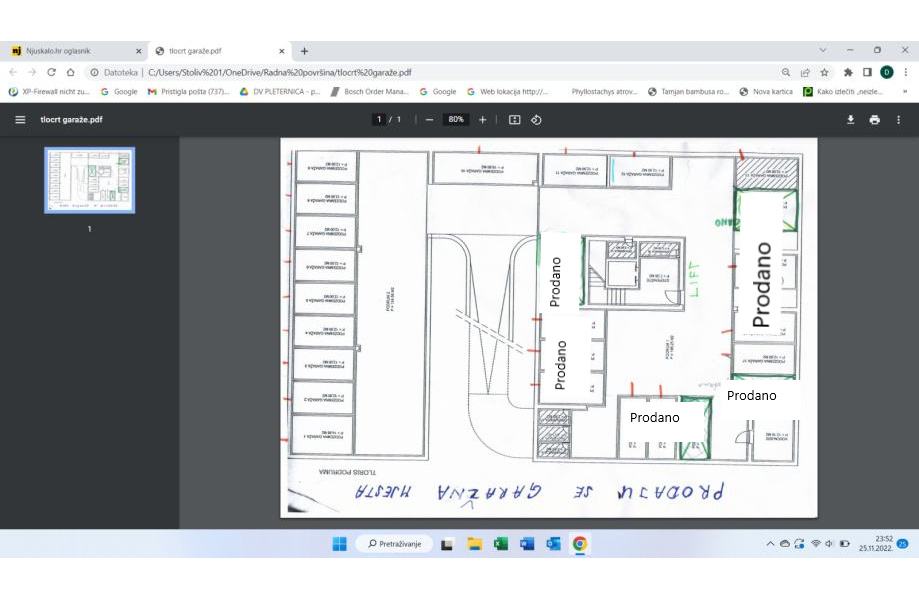
Task: Show hidden system tray icons
Action: point(769,544)
